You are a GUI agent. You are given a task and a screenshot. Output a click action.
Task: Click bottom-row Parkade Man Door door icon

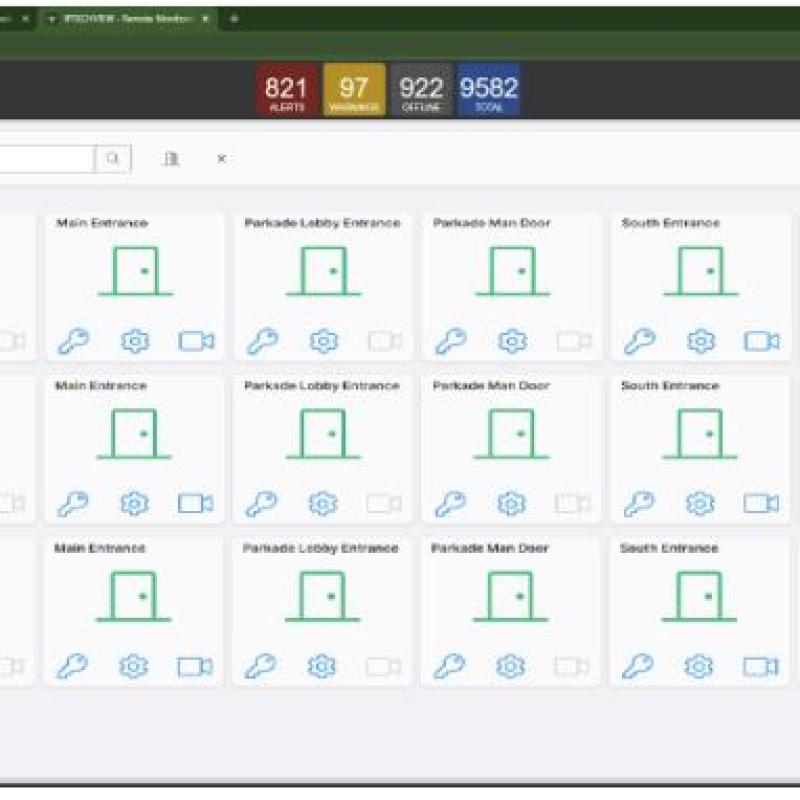coord(510,596)
